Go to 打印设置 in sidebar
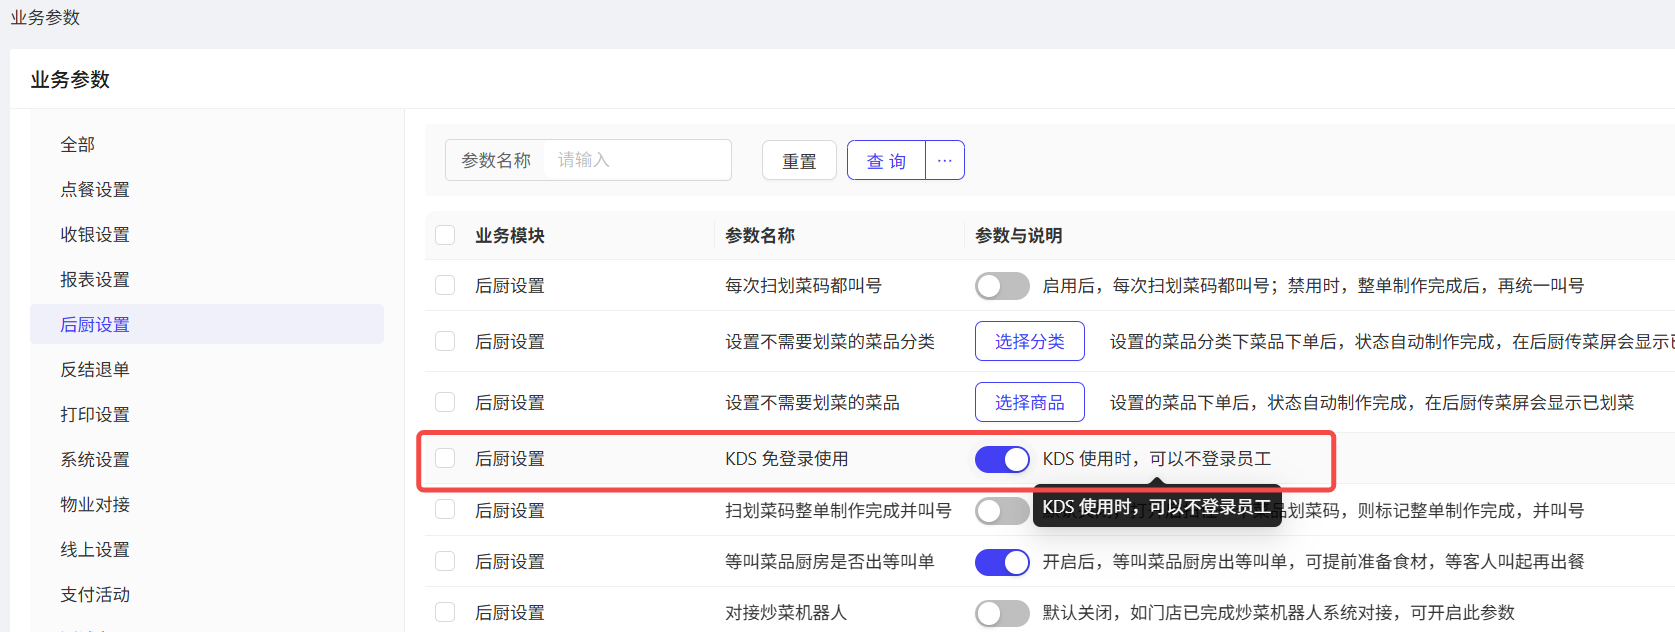The height and width of the screenshot is (632, 1675). click(x=95, y=415)
